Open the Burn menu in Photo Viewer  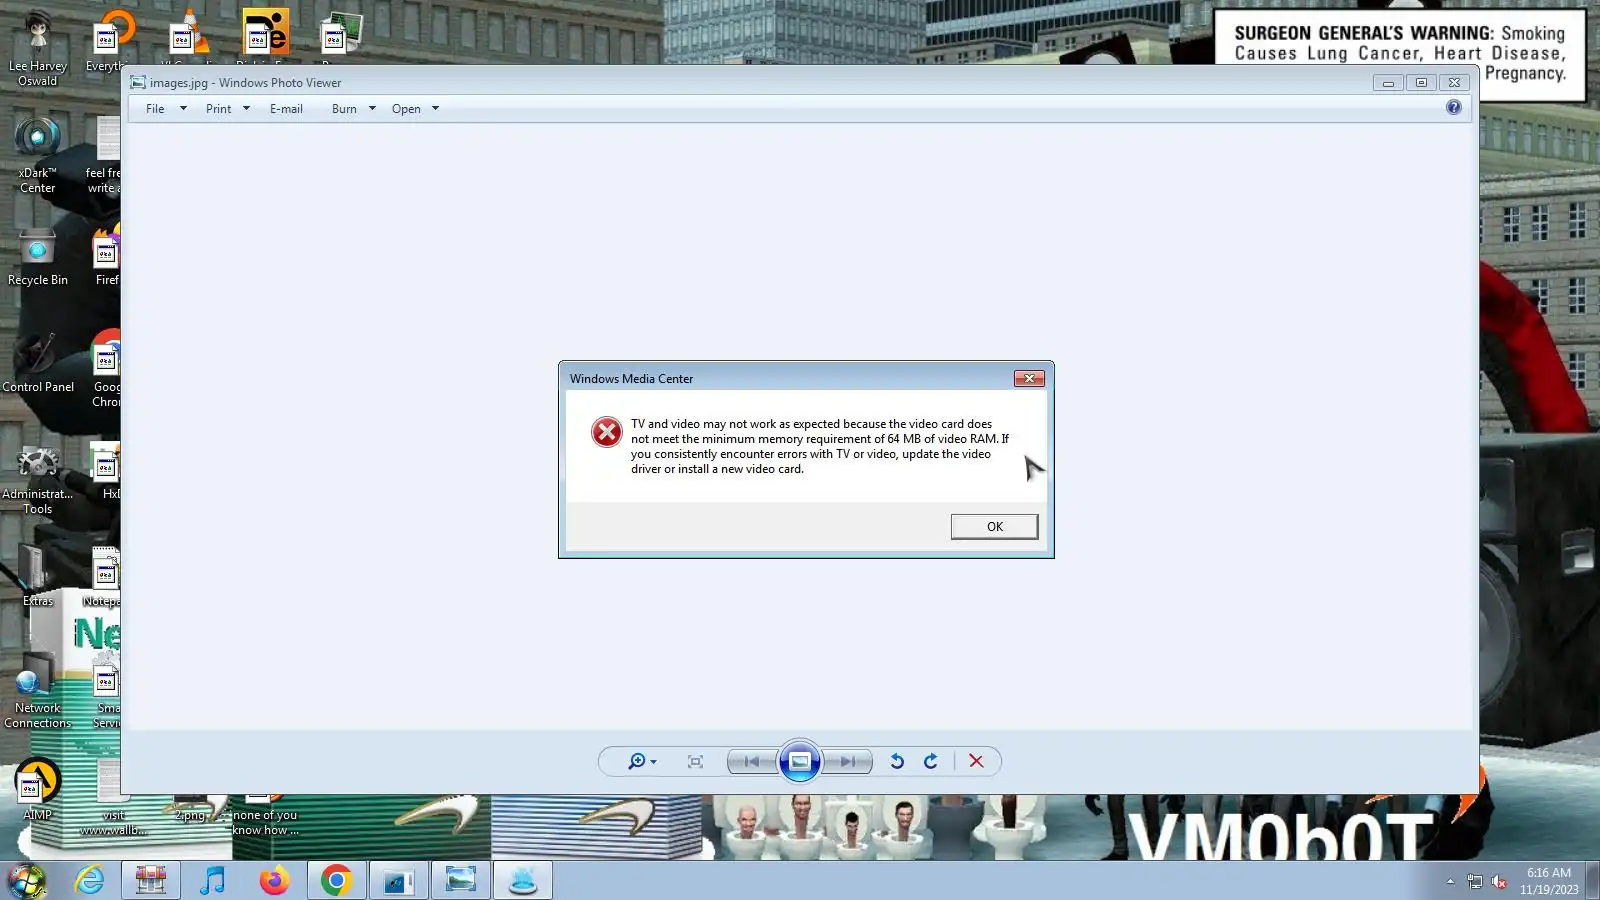coord(344,109)
